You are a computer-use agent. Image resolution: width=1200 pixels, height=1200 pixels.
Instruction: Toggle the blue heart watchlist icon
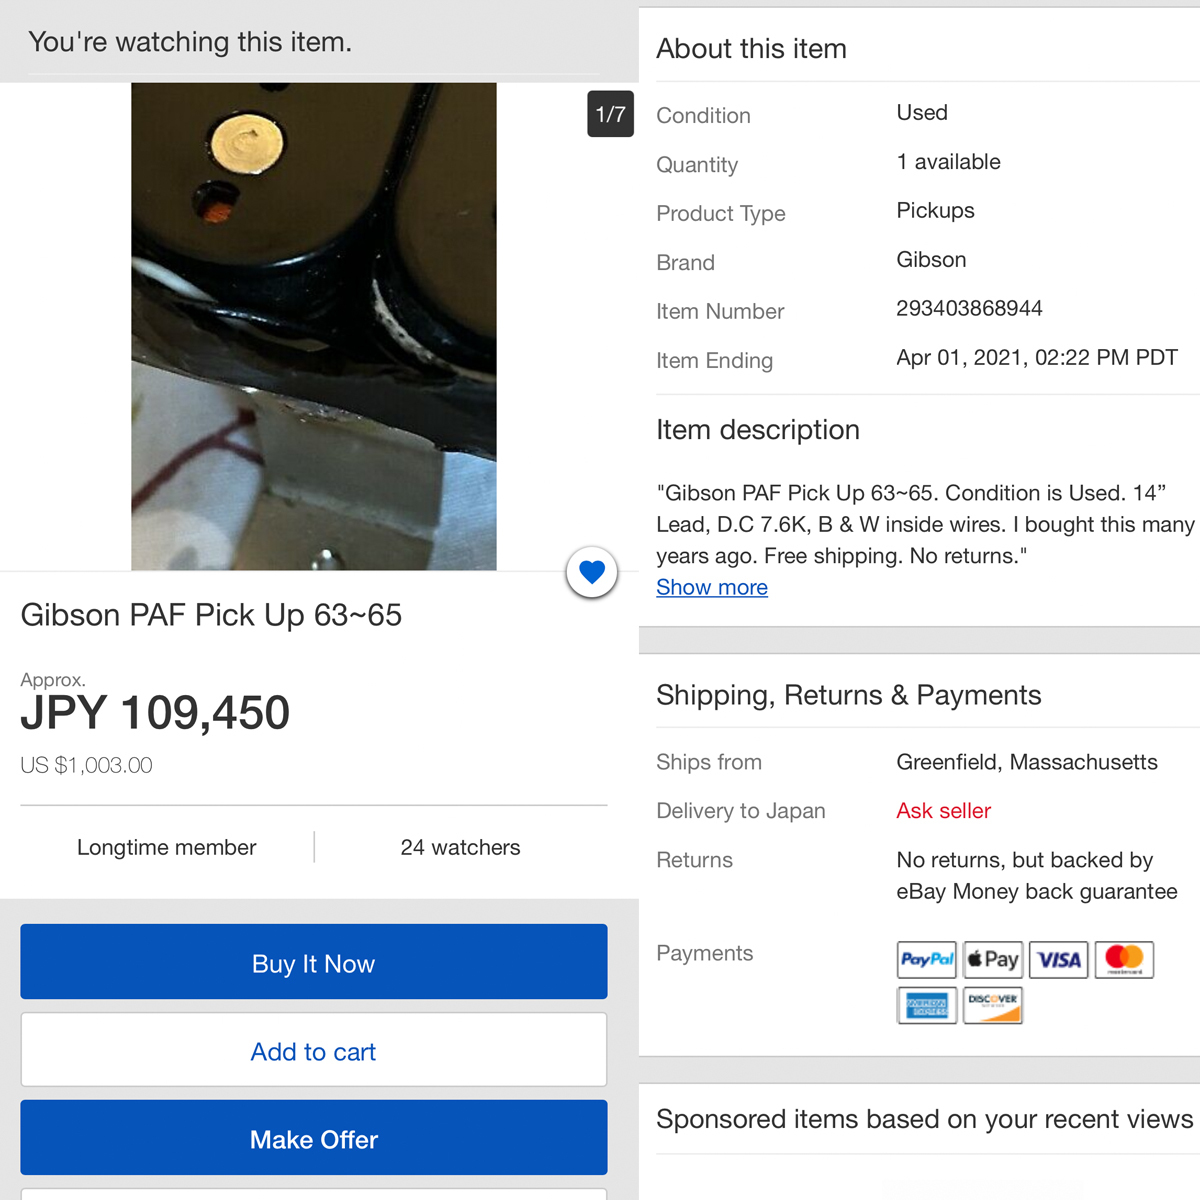(x=592, y=573)
